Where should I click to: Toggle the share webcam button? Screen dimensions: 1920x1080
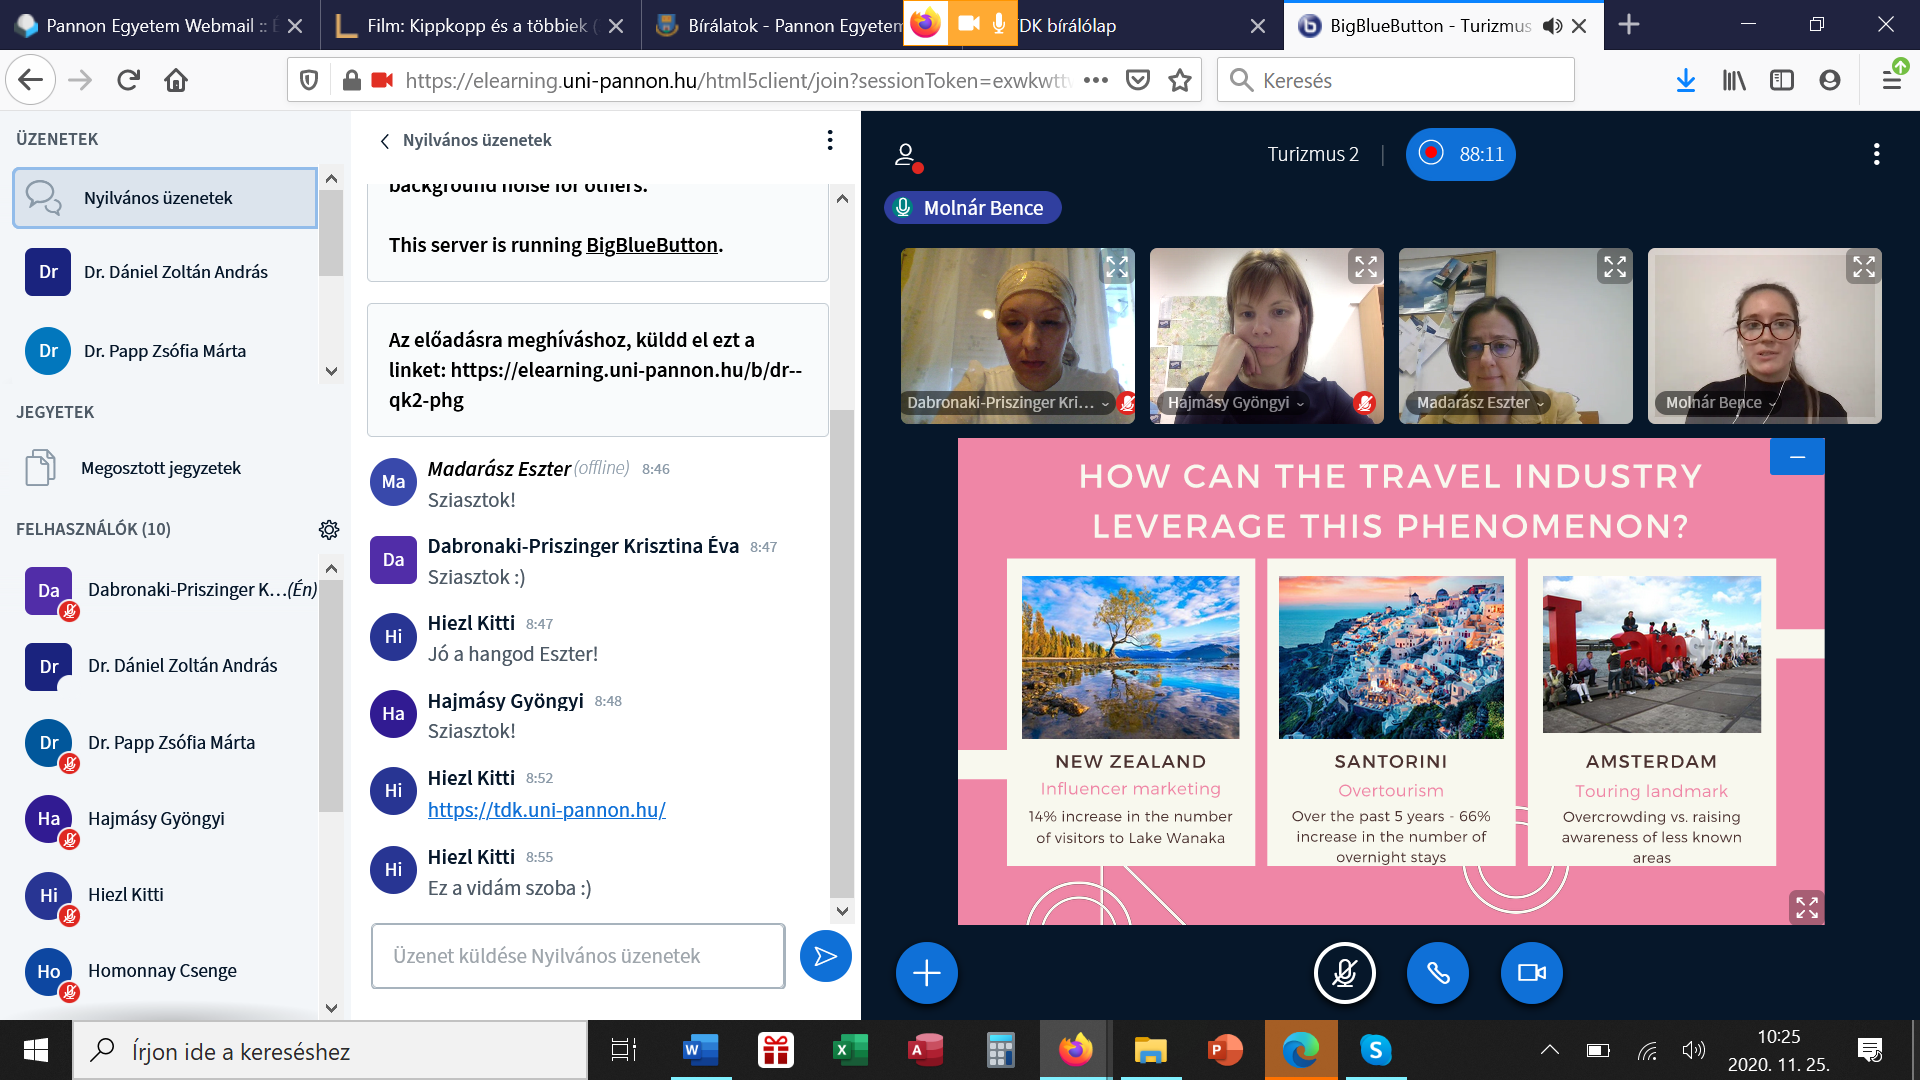click(1531, 972)
